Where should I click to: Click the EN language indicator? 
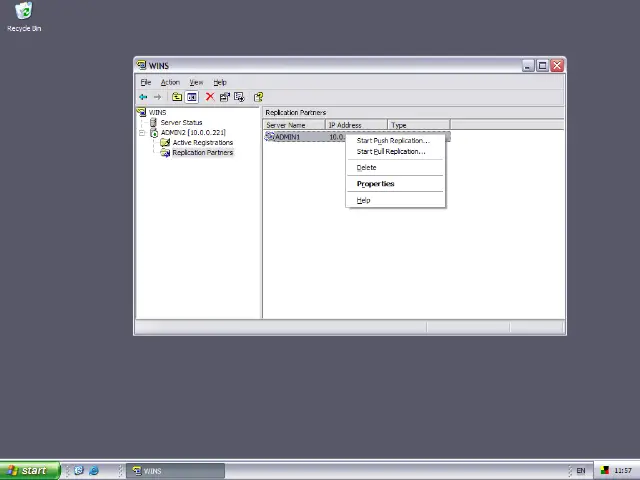coord(581,471)
